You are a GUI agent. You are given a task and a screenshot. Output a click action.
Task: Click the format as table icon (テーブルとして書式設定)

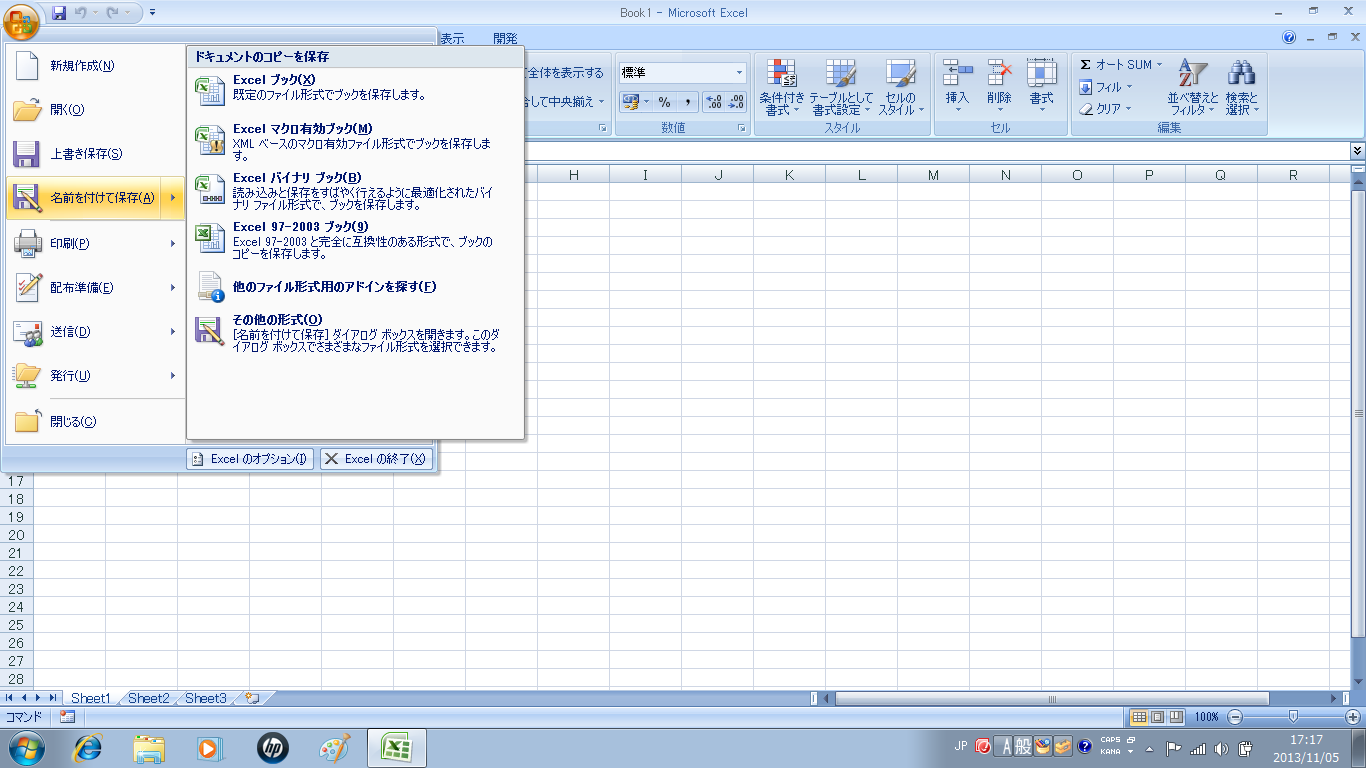coord(840,74)
